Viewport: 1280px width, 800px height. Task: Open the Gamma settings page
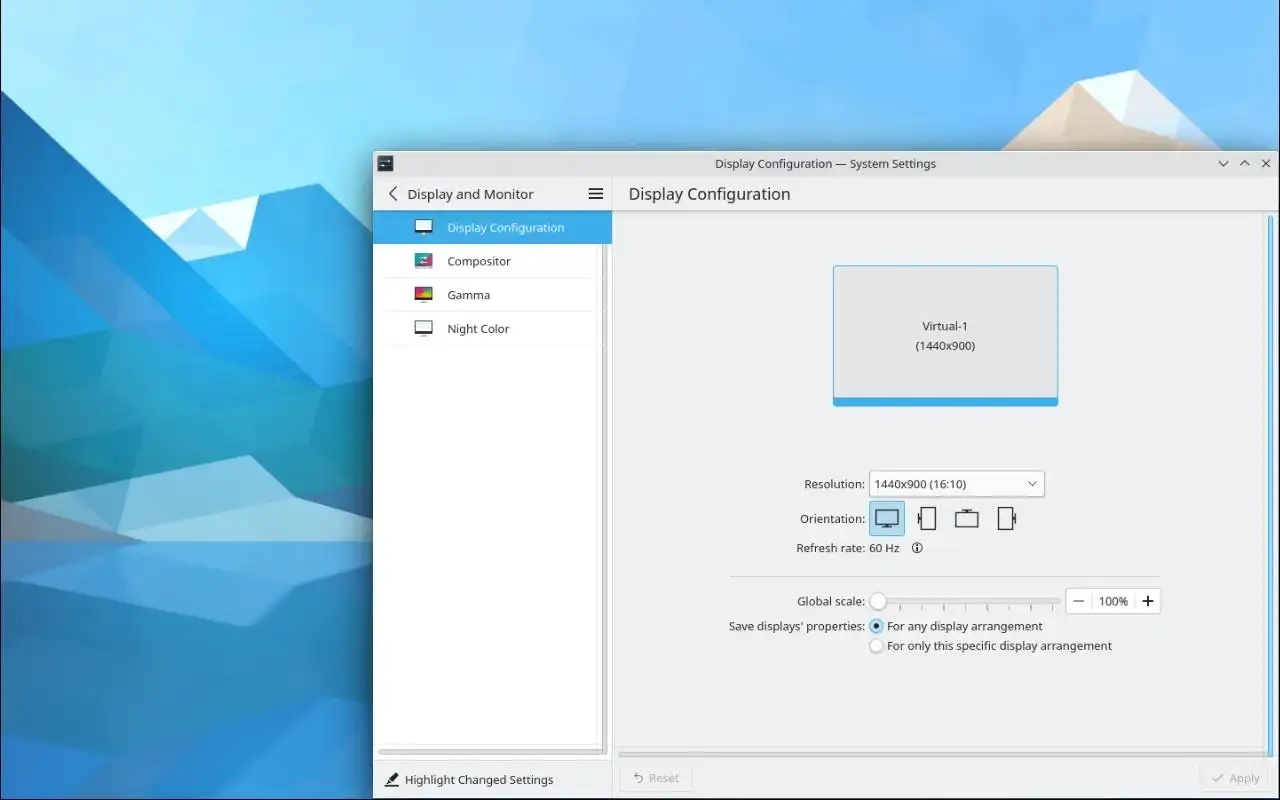tap(492, 295)
